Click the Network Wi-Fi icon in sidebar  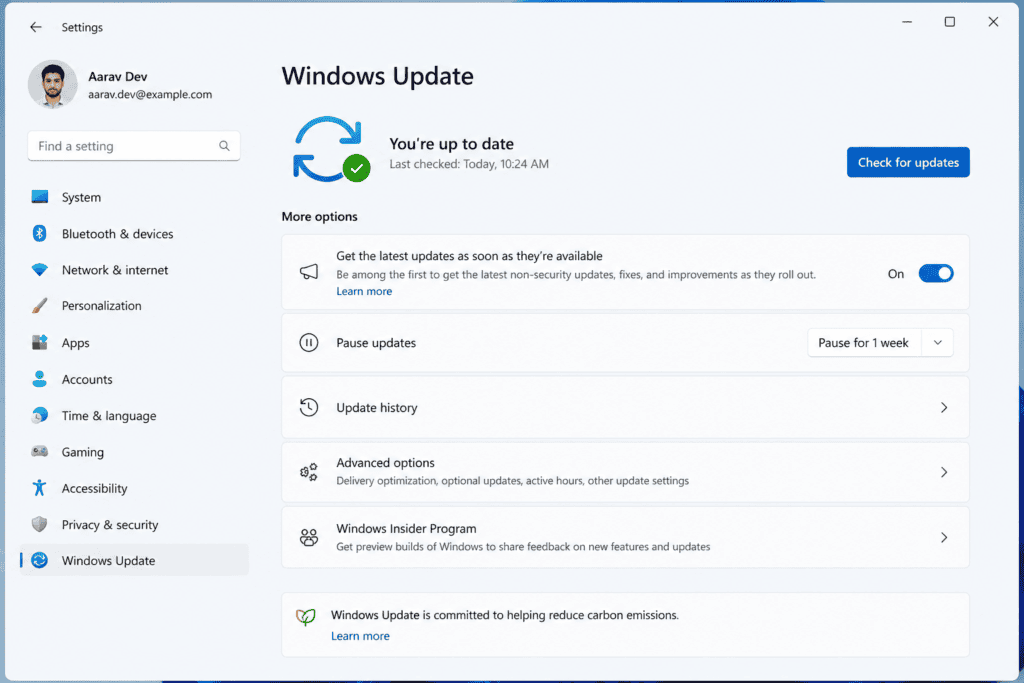coord(40,270)
